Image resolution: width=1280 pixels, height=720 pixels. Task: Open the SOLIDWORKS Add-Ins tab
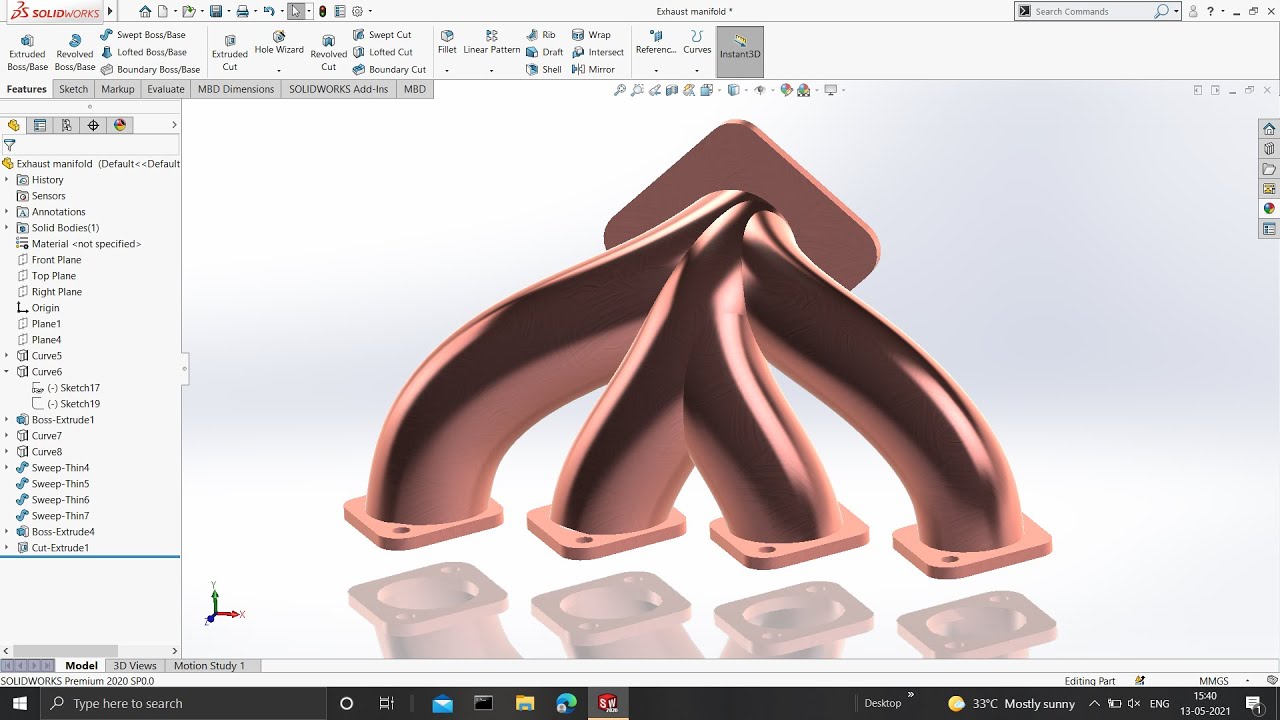338,89
